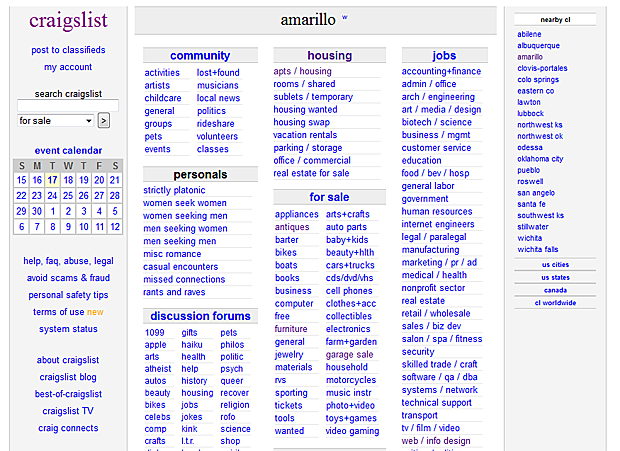
Task: Expand the us states list
Action: (x=555, y=277)
